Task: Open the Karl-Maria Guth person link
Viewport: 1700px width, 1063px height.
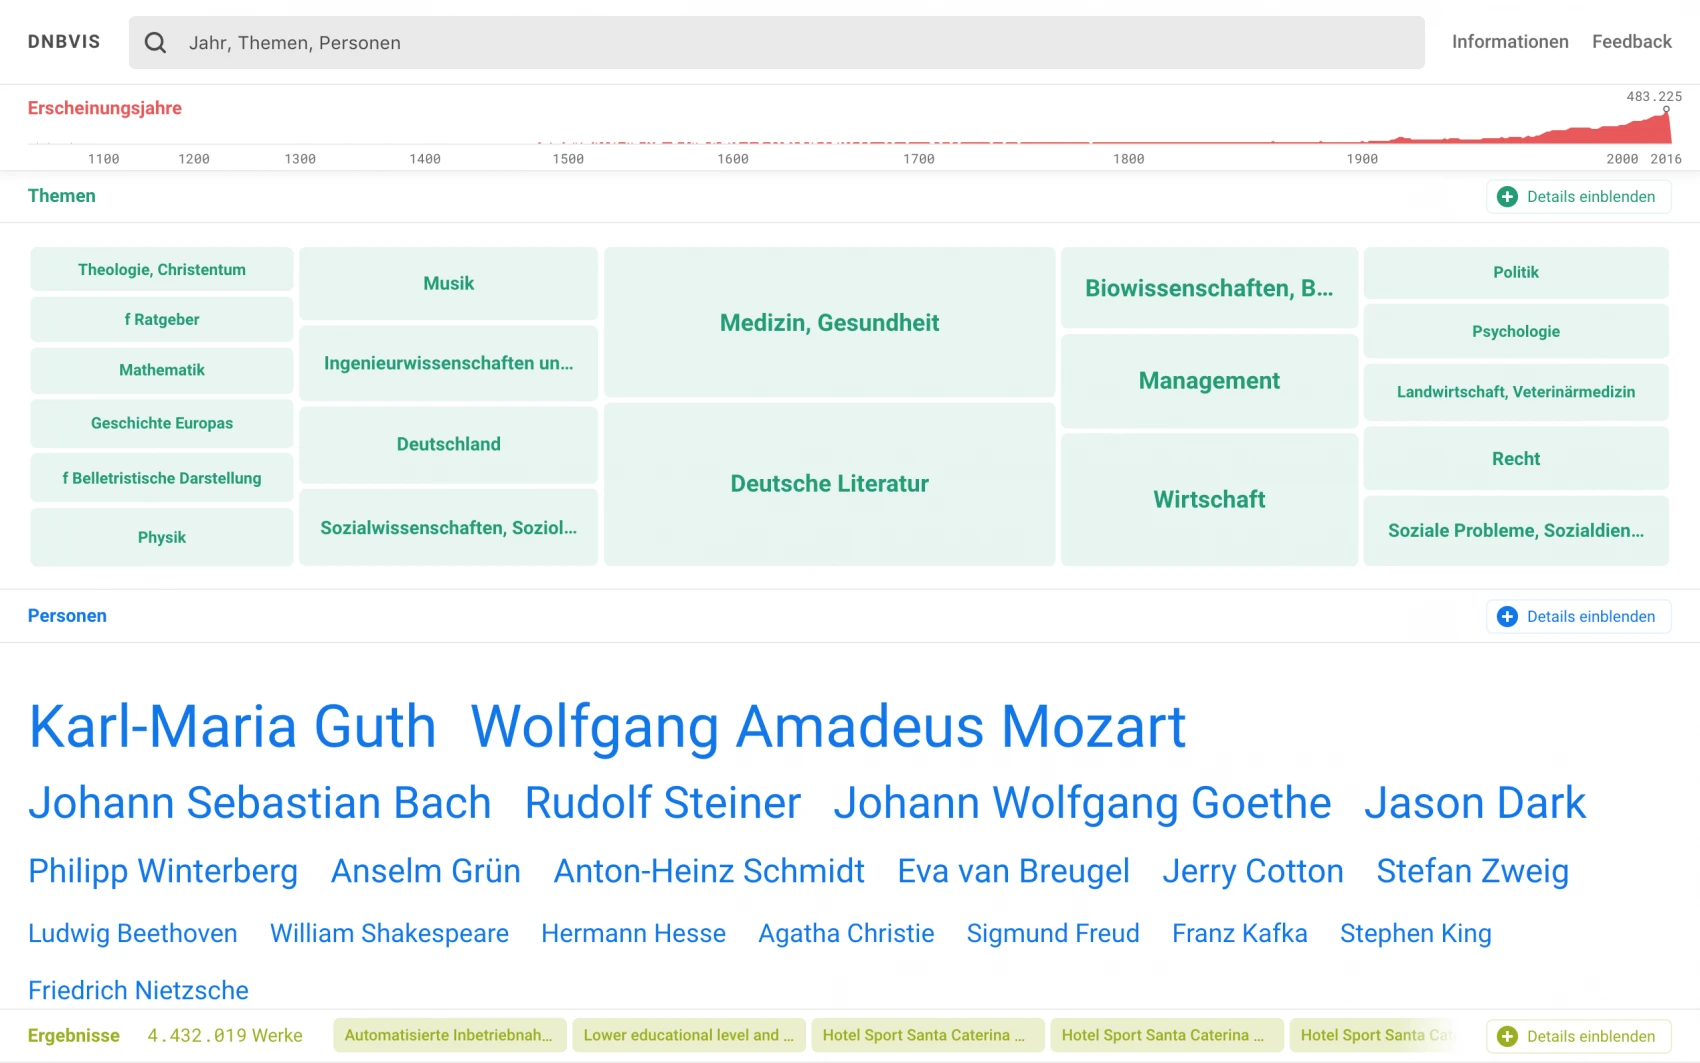Action: click(x=232, y=726)
